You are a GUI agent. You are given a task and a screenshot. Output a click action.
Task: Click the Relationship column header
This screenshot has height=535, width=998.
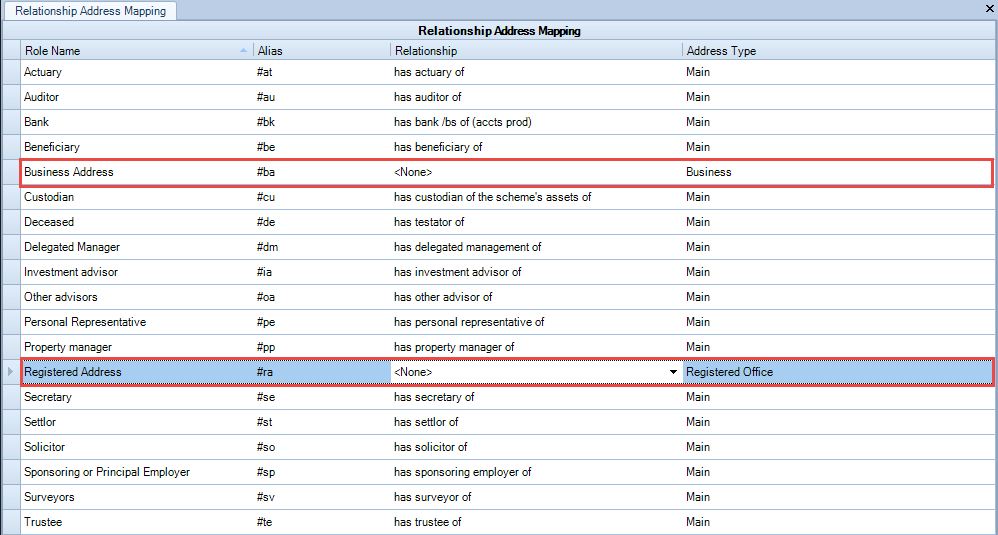point(536,50)
